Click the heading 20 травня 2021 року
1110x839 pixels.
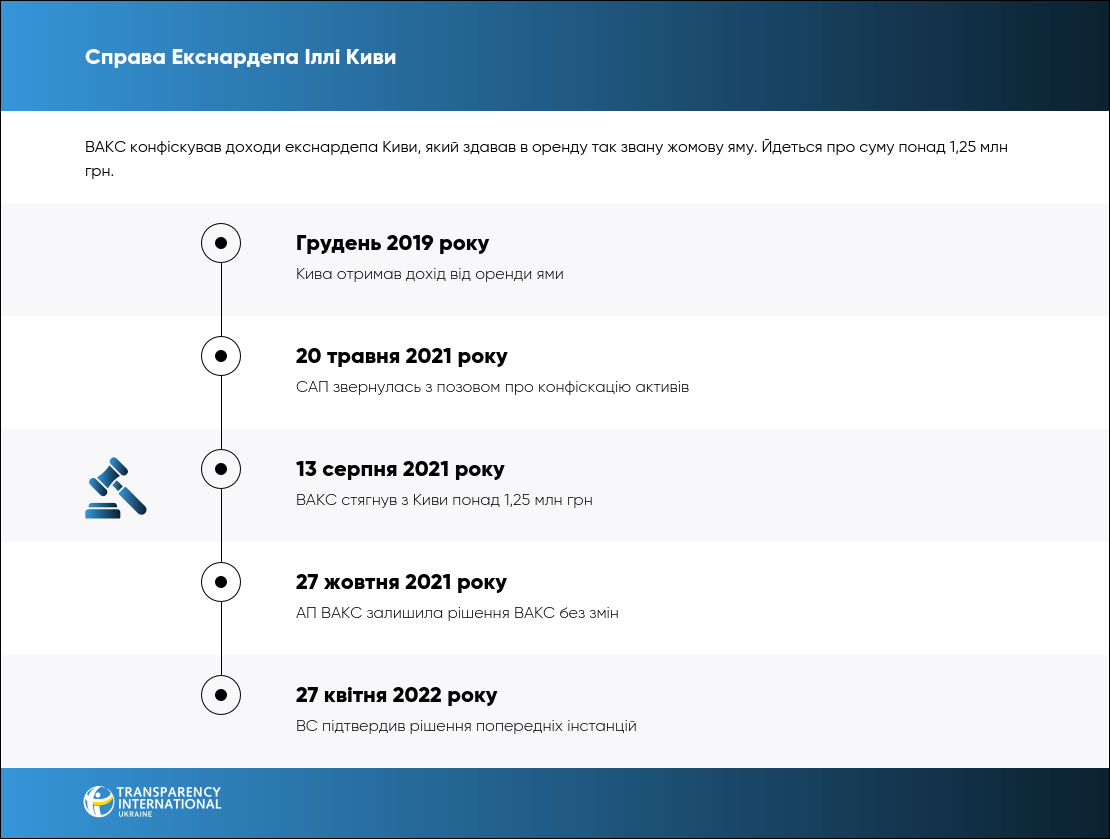[401, 357]
